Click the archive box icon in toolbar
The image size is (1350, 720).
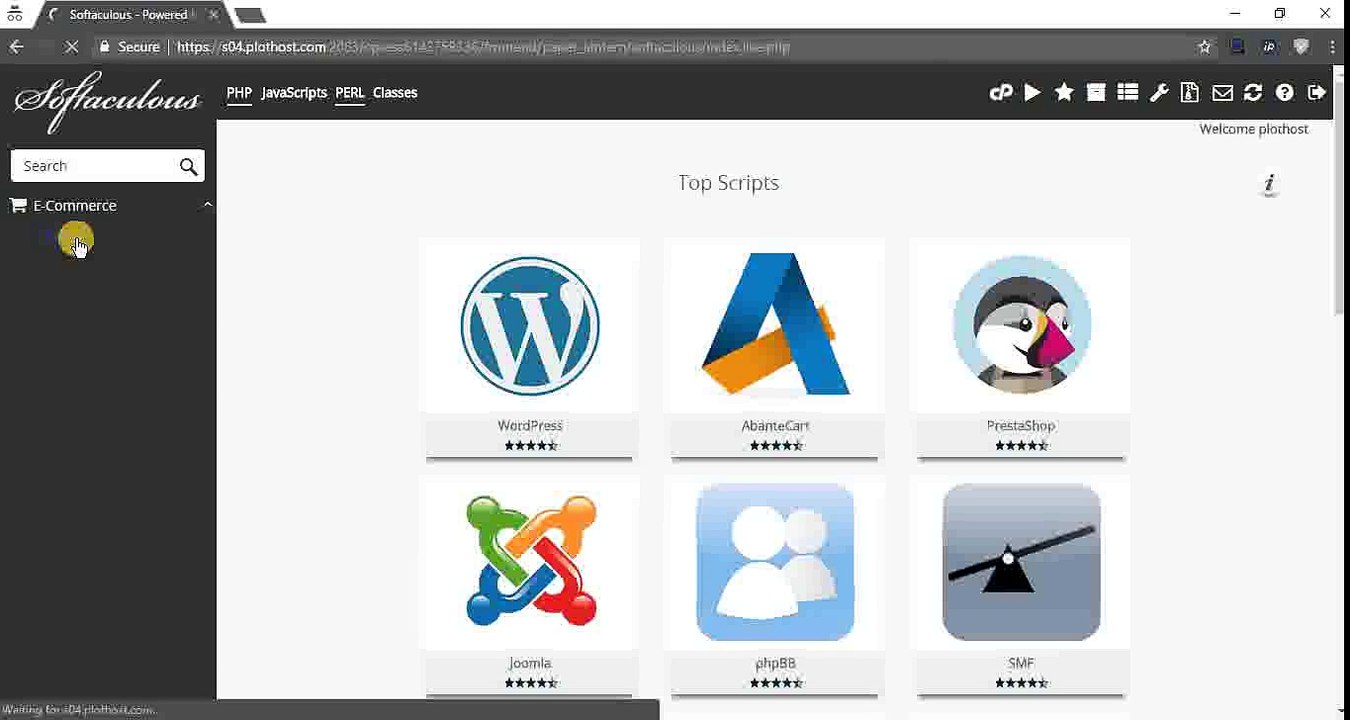coord(1096,92)
